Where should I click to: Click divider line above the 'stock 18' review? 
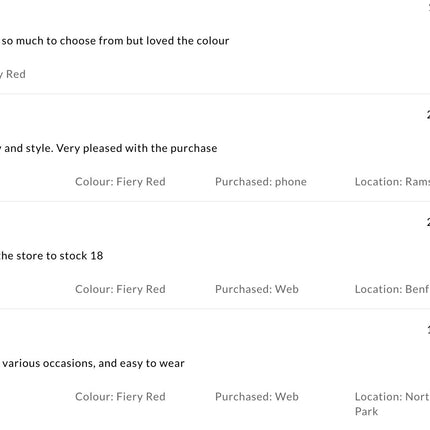point(215,201)
